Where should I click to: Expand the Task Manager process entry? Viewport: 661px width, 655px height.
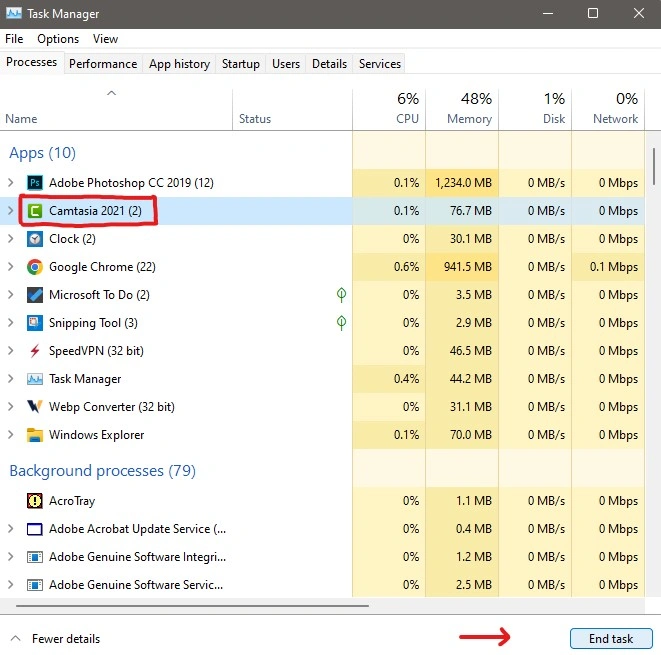[11, 379]
